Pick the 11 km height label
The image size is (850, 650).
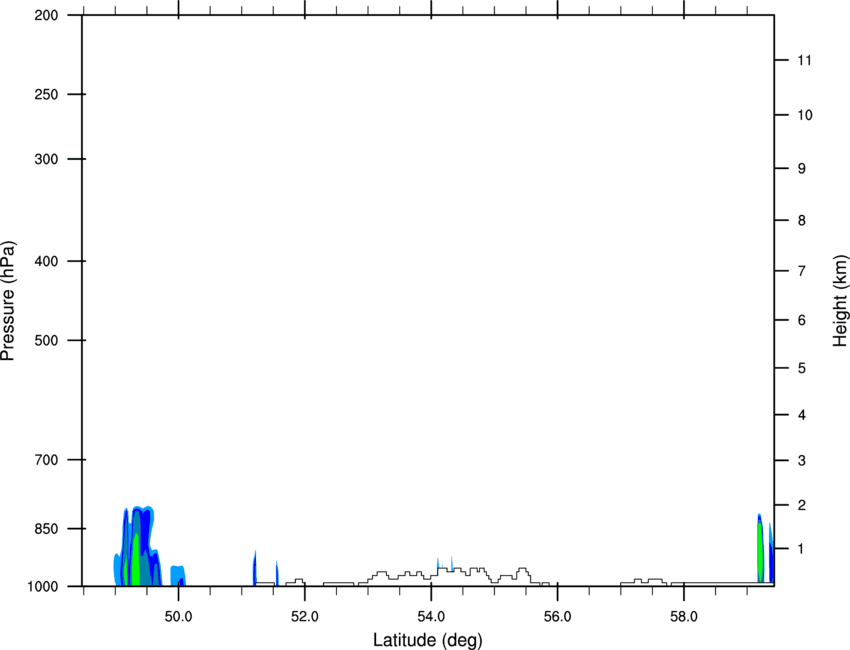point(804,60)
